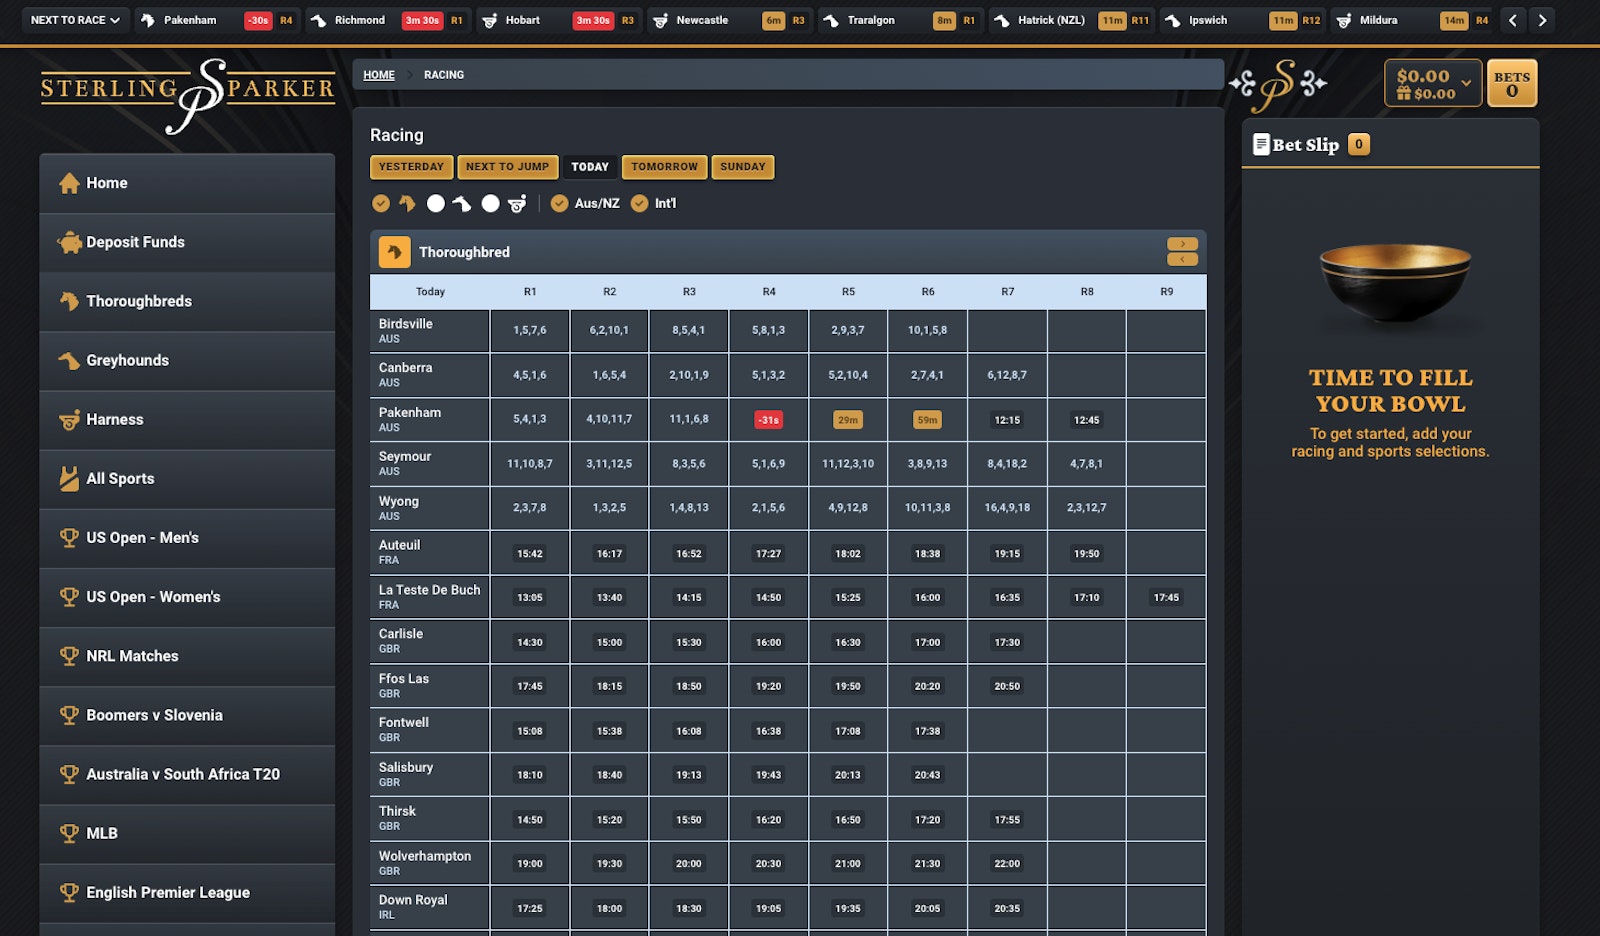Open the Bets 0 button
1600x936 pixels.
(x=1511, y=83)
